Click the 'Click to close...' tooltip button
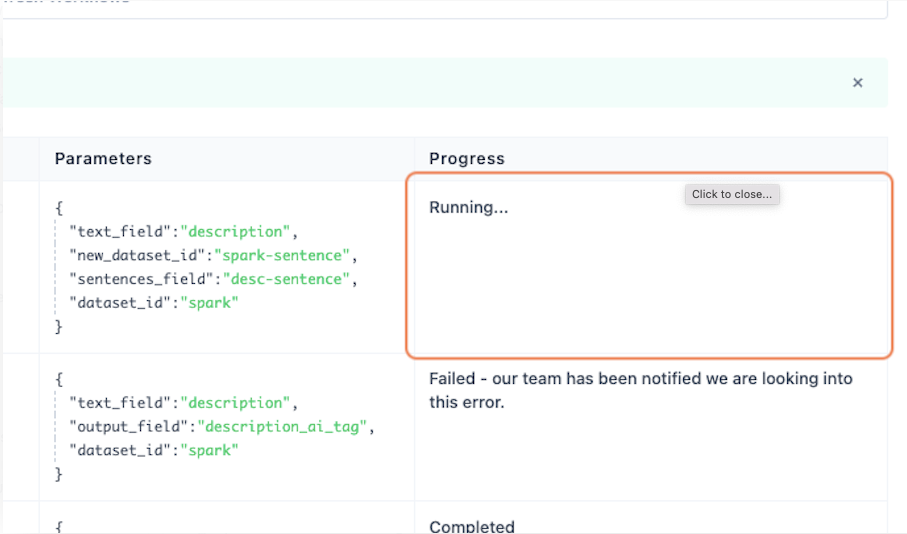This screenshot has height=534, width=907. tap(732, 194)
